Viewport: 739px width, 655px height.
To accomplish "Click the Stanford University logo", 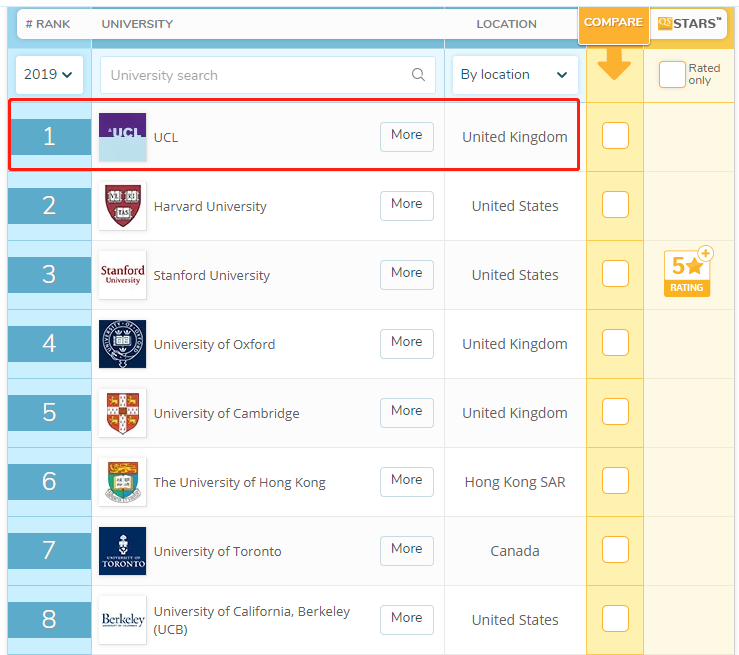I will tap(123, 275).
